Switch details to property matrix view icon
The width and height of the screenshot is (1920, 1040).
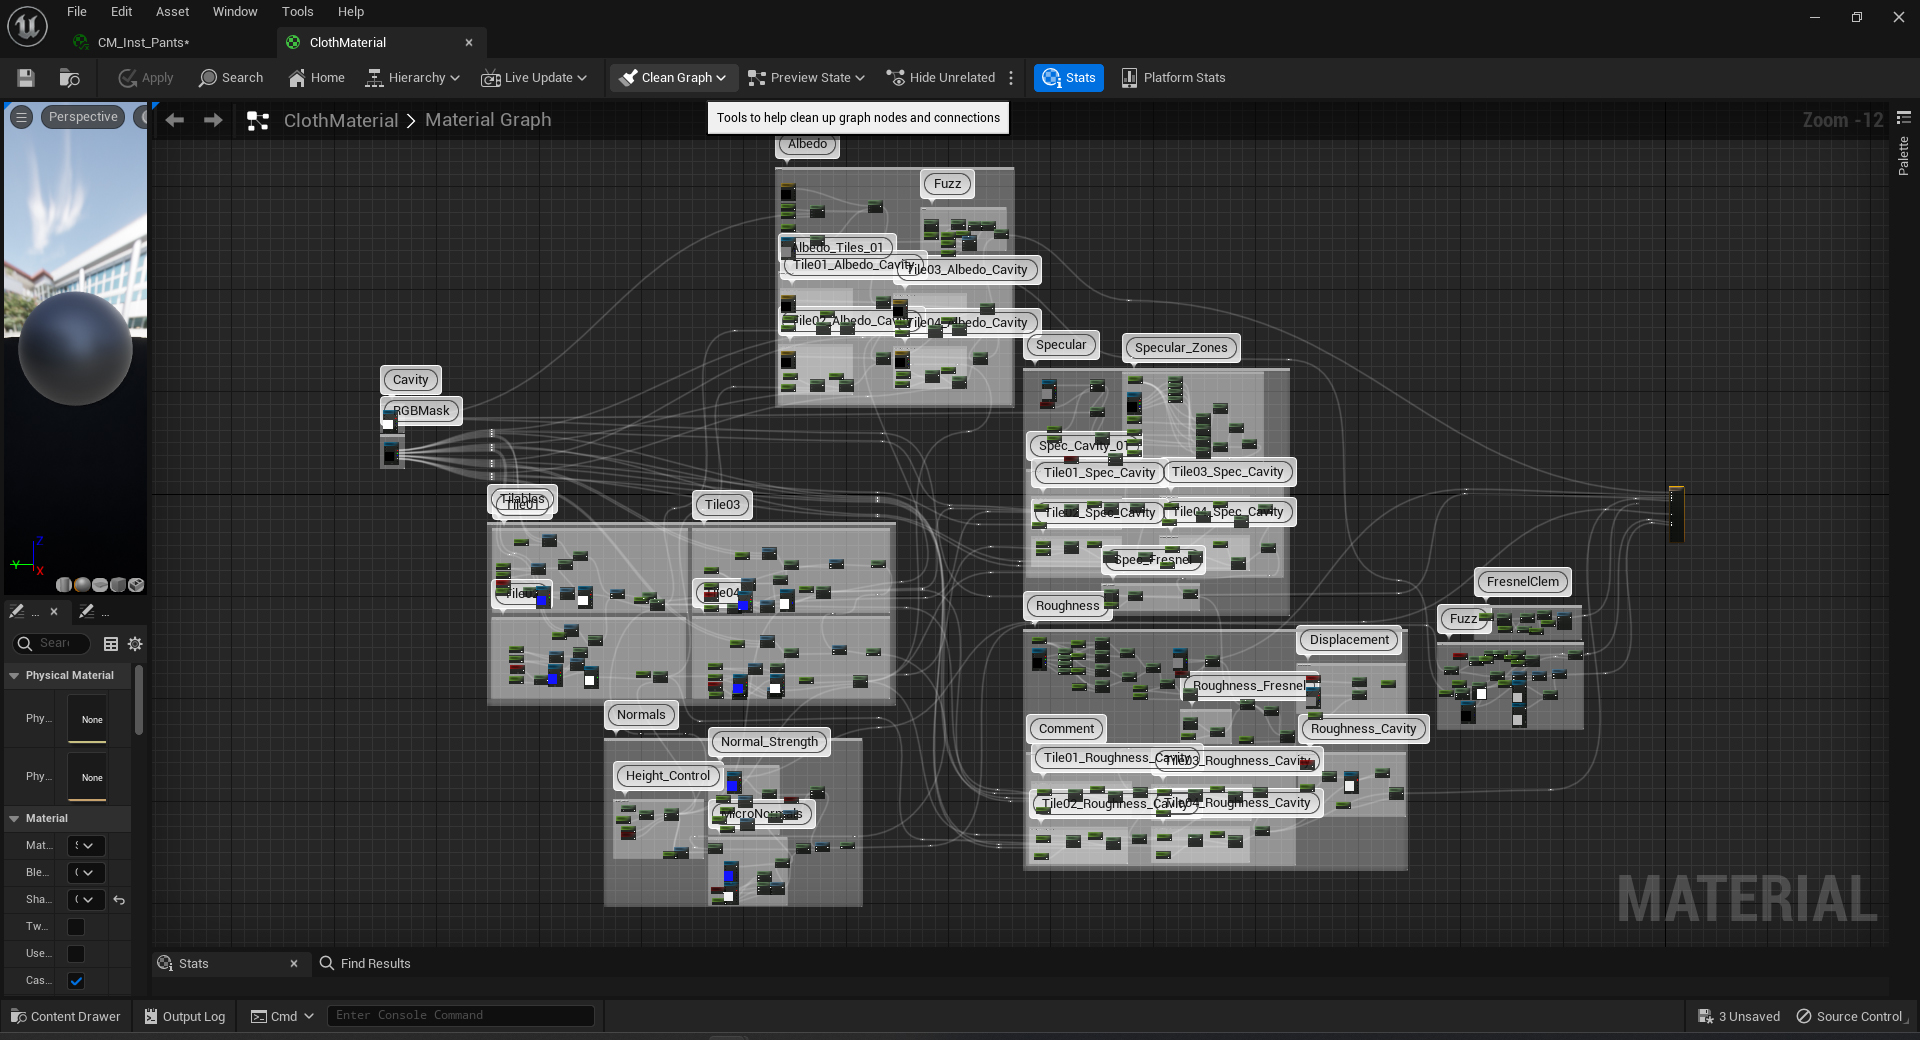tap(111, 644)
